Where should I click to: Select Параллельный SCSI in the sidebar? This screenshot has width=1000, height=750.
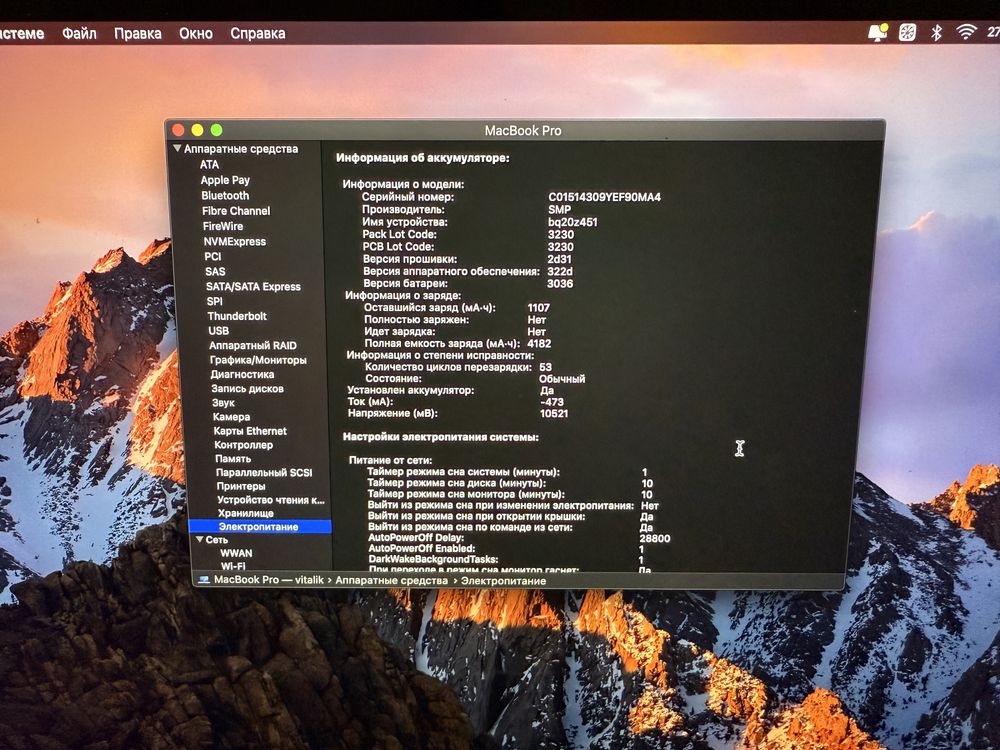click(x=264, y=473)
